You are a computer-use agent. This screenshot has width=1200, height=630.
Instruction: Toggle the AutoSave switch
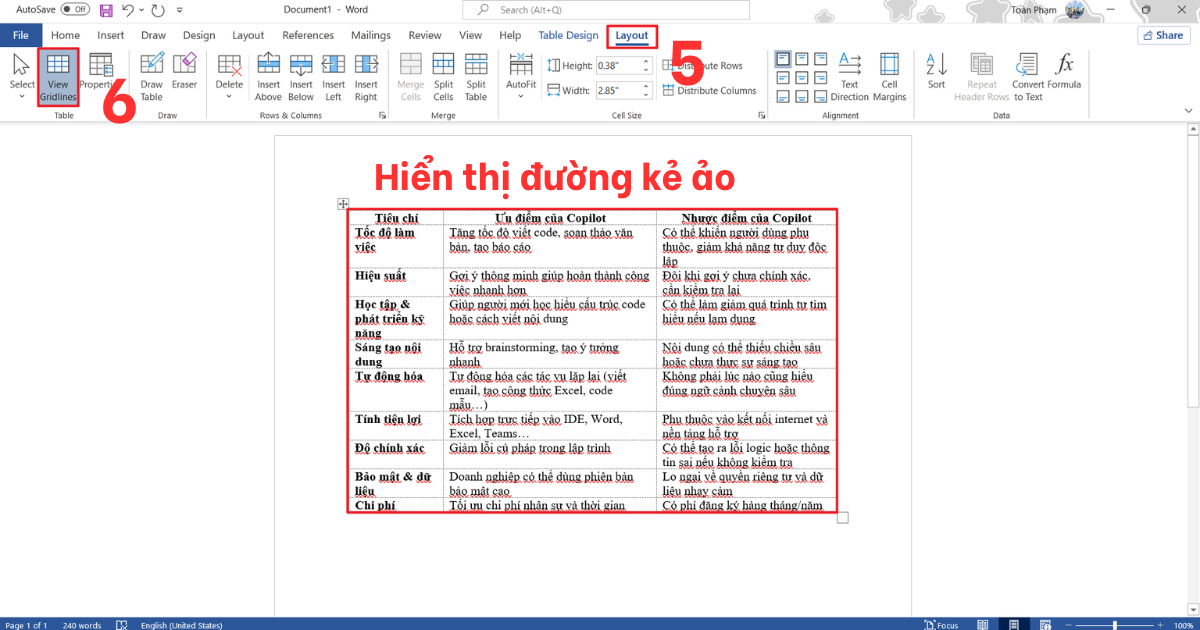(74, 8)
